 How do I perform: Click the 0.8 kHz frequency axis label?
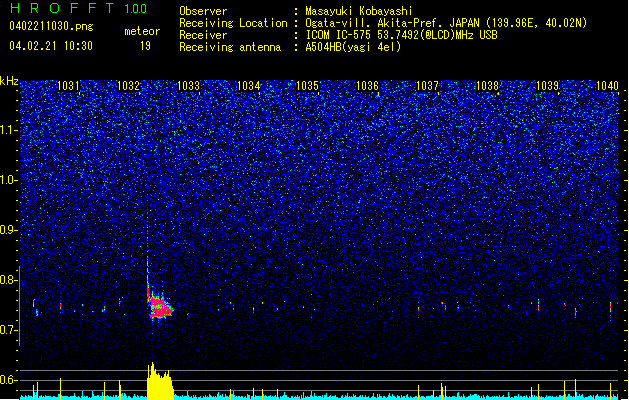tap(9, 280)
